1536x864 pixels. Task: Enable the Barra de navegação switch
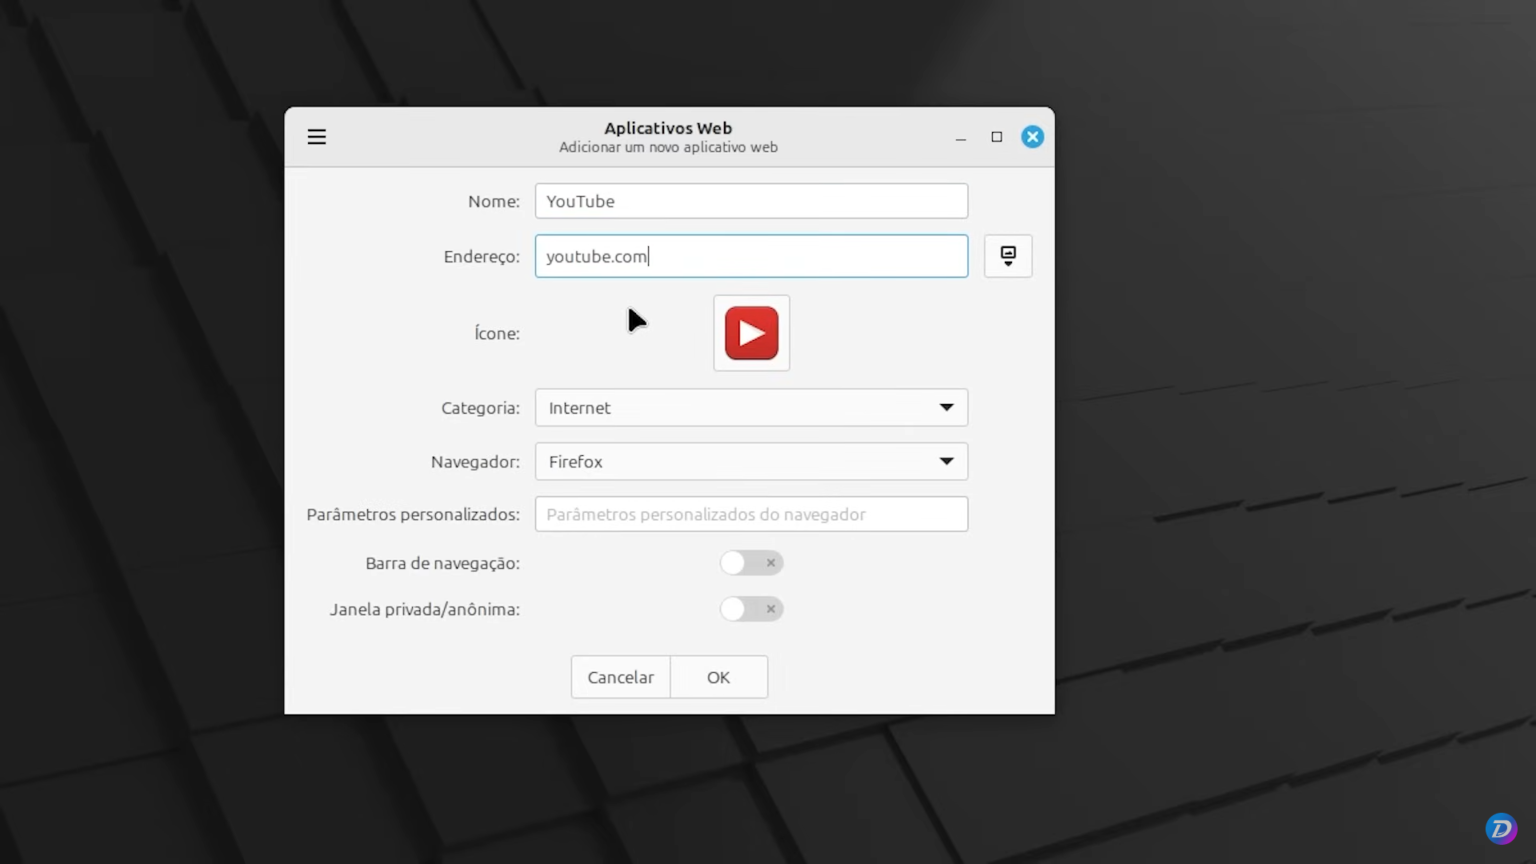click(x=751, y=563)
